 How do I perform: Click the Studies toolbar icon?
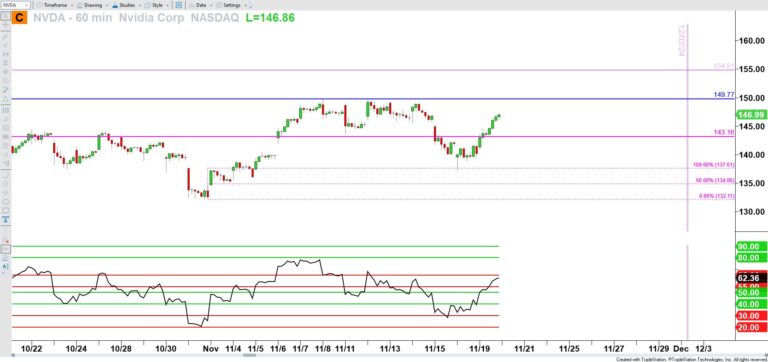pyautogui.click(x=115, y=5)
